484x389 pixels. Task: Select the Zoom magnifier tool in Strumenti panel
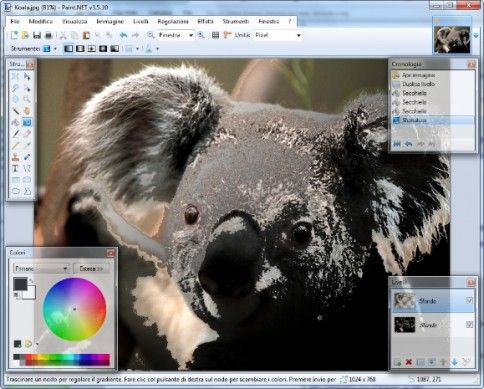pos(27,99)
